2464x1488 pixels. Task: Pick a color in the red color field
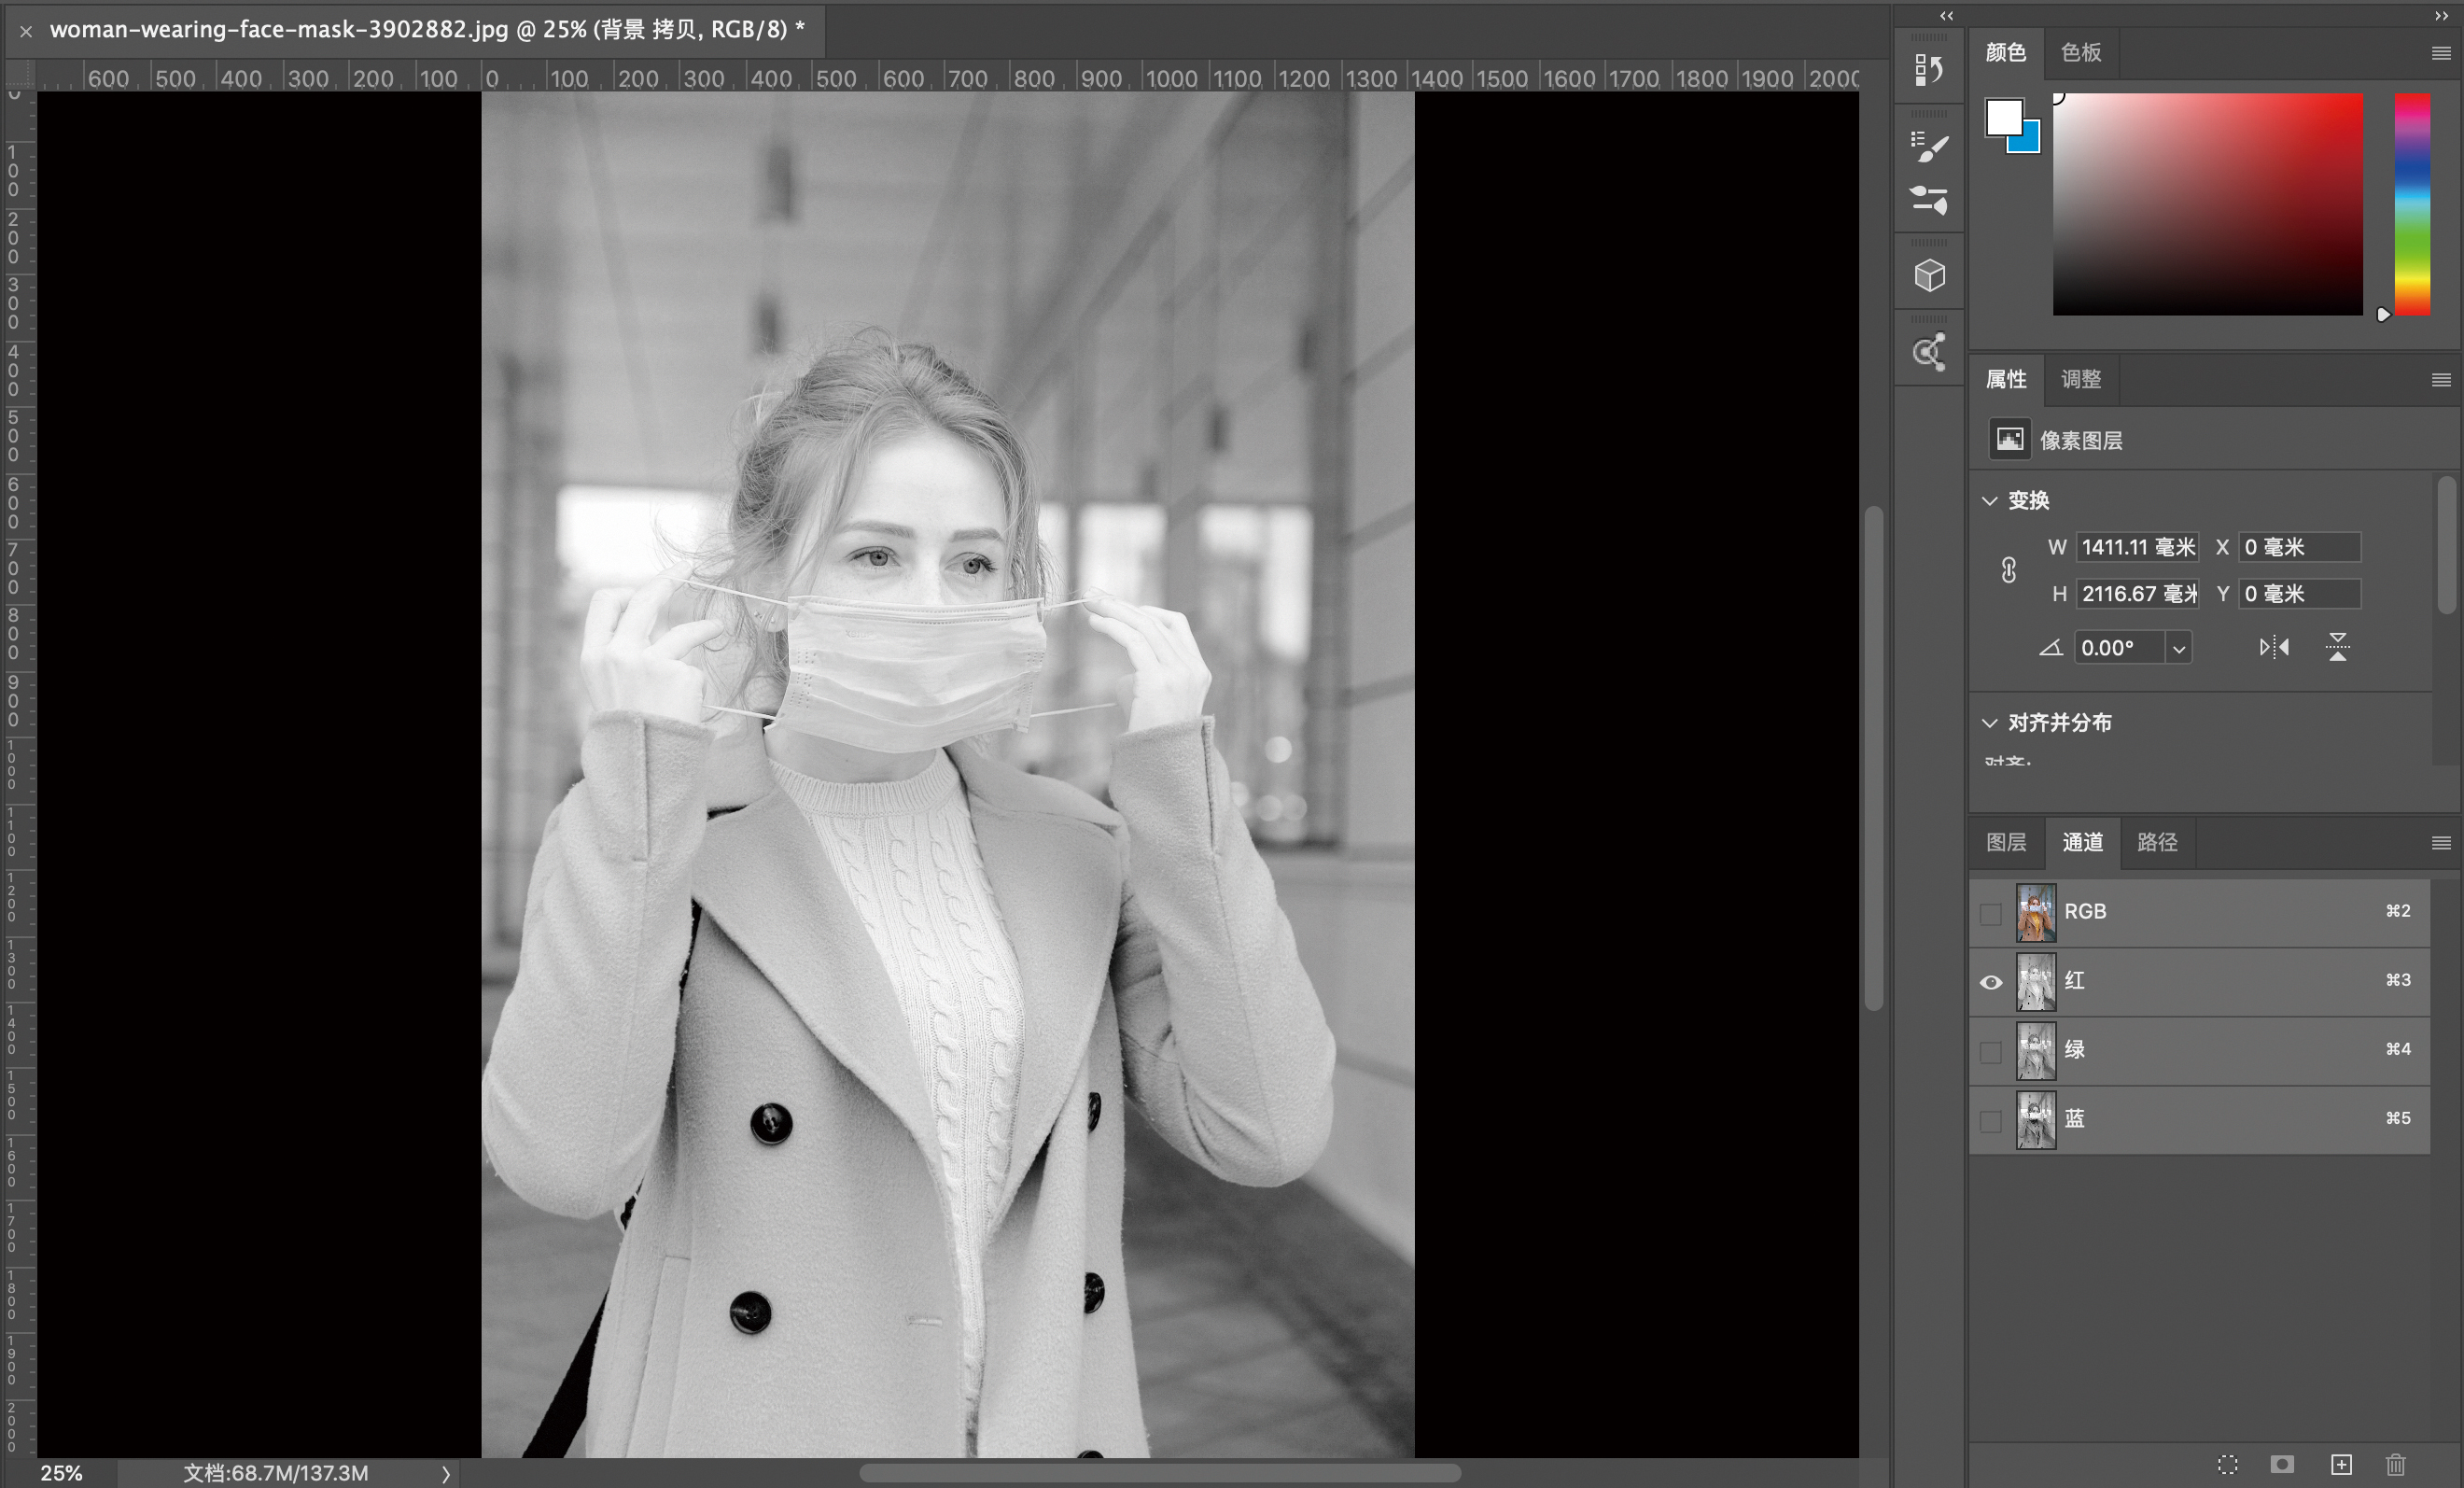point(2207,204)
